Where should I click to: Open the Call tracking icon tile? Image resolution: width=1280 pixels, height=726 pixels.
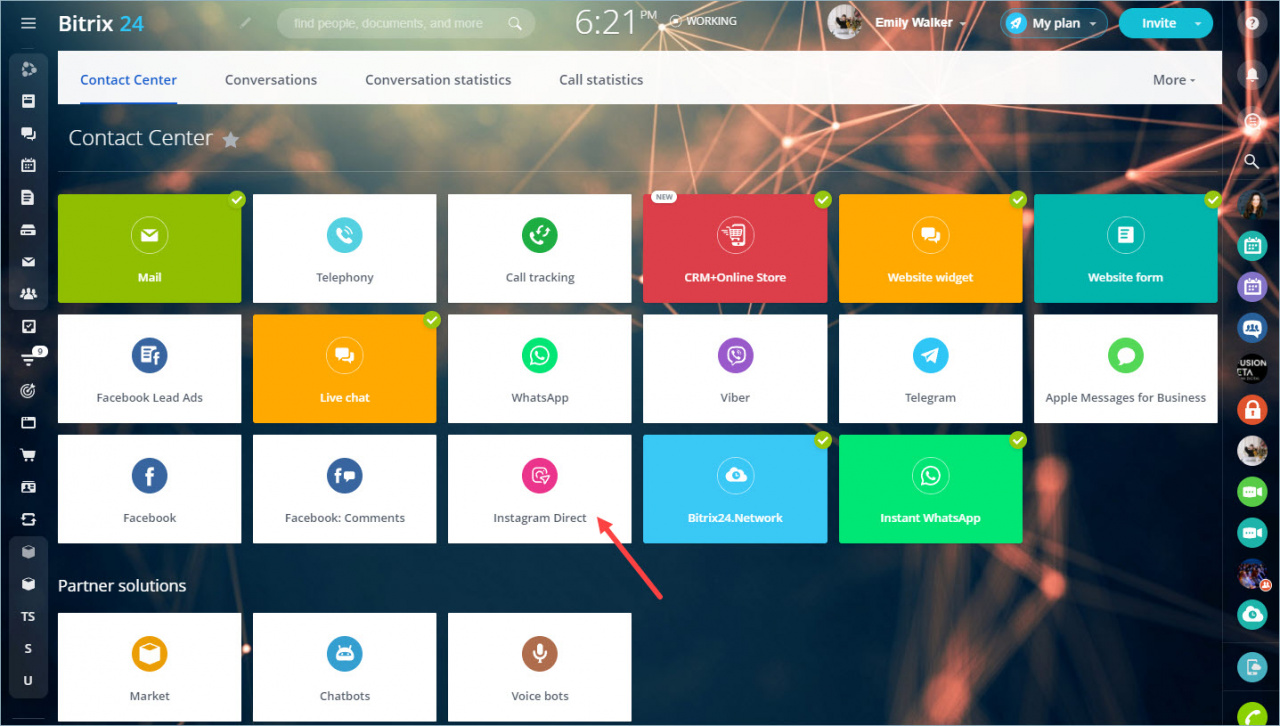click(x=540, y=236)
